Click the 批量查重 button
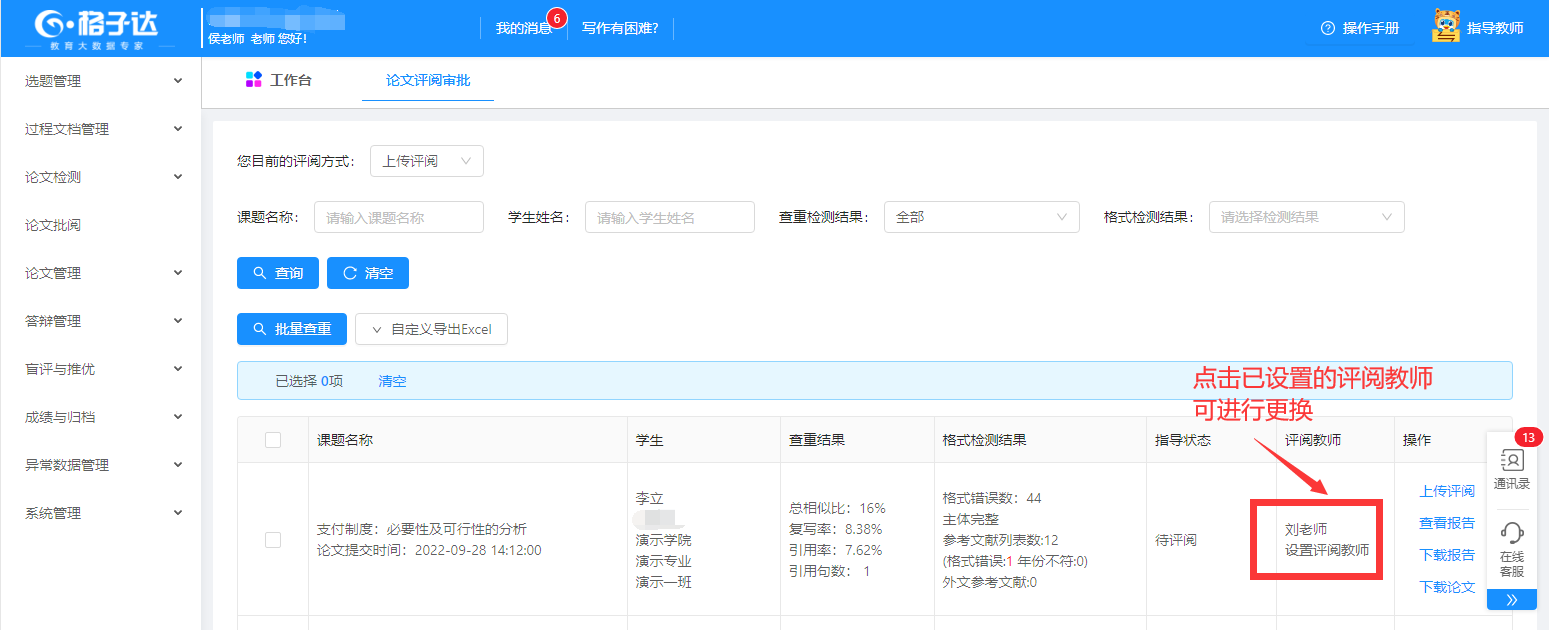 292,329
